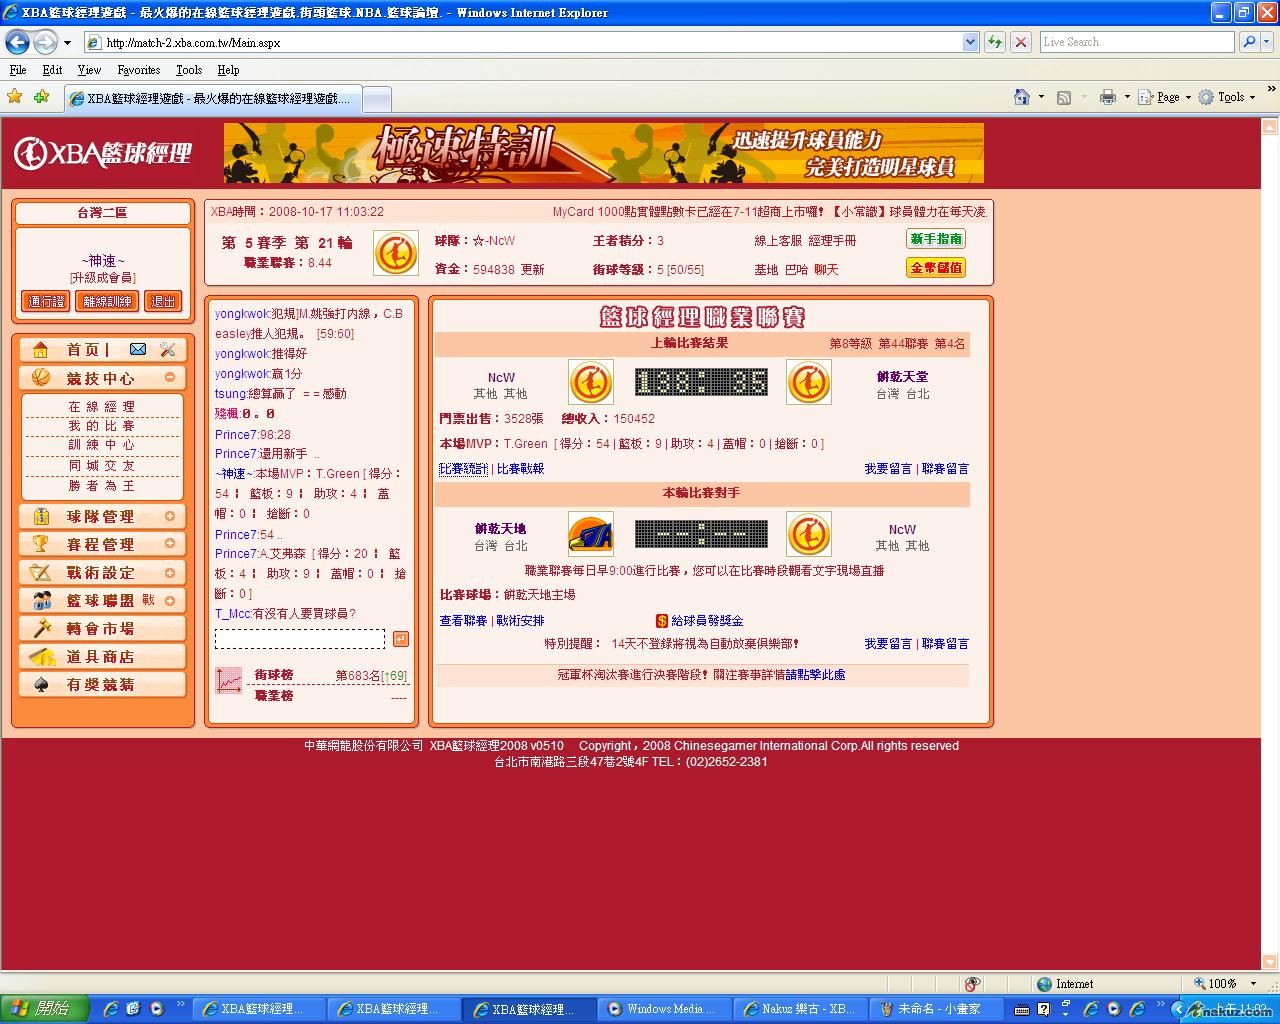Open the View menu

(x=89, y=70)
